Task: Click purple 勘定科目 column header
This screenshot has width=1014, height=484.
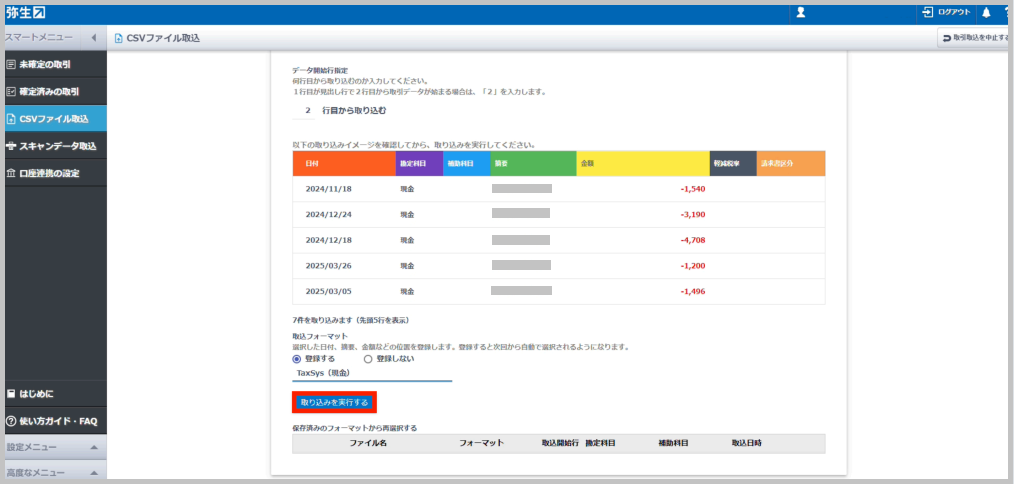Action: pyautogui.click(x=419, y=164)
